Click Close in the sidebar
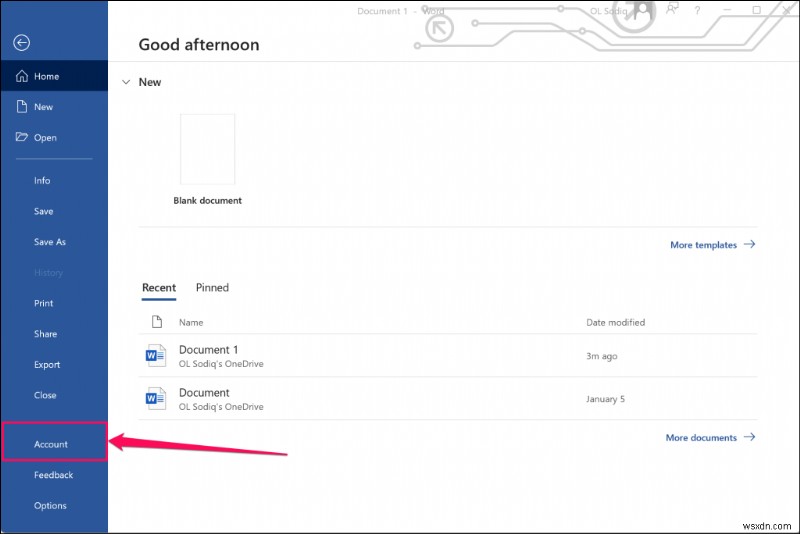 tap(45, 395)
